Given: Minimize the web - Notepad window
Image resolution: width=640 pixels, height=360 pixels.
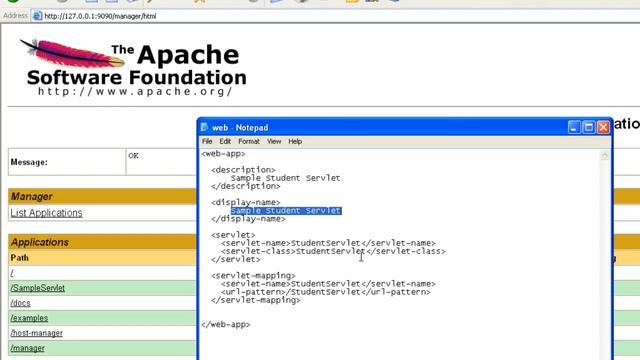Looking at the screenshot, I should click(x=574, y=127).
